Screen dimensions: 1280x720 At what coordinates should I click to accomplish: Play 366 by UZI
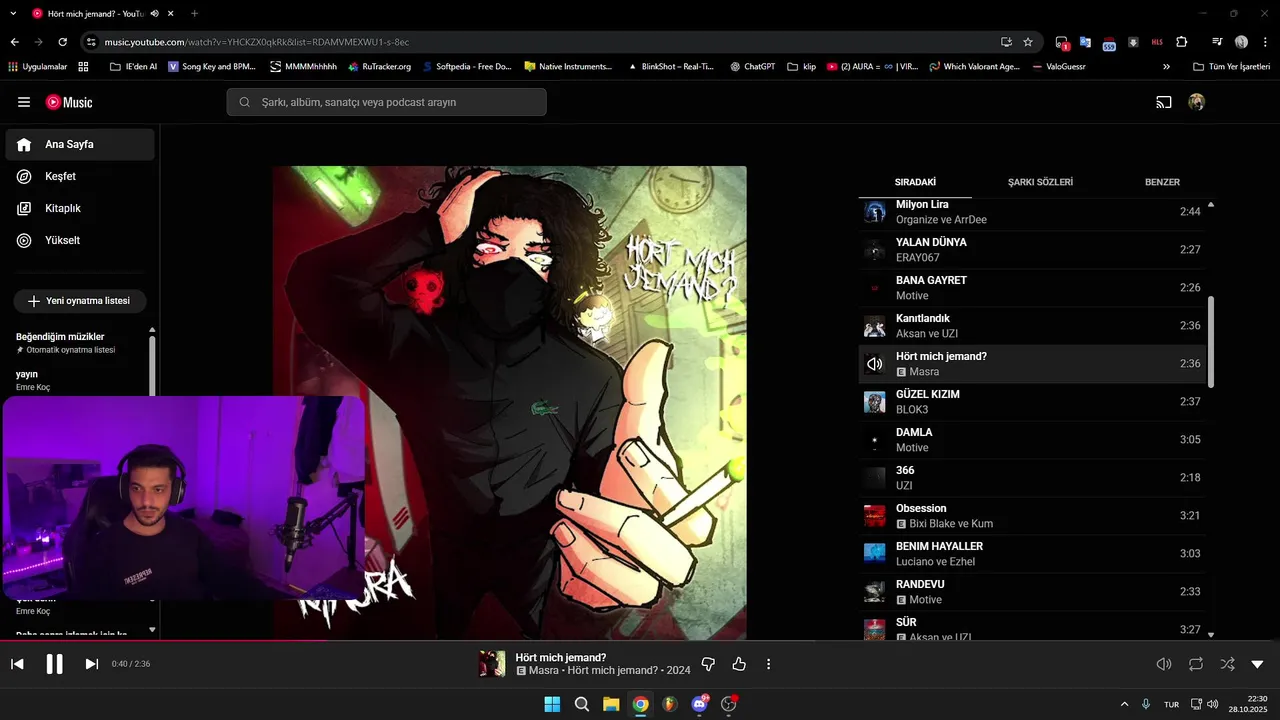click(1032, 478)
